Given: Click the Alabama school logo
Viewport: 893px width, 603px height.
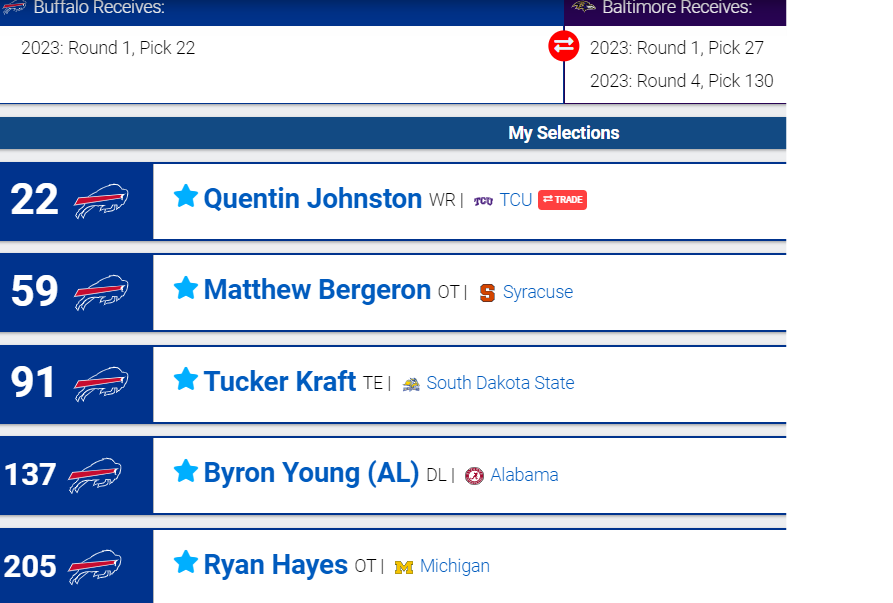Looking at the screenshot, I should tap(474, 475).
